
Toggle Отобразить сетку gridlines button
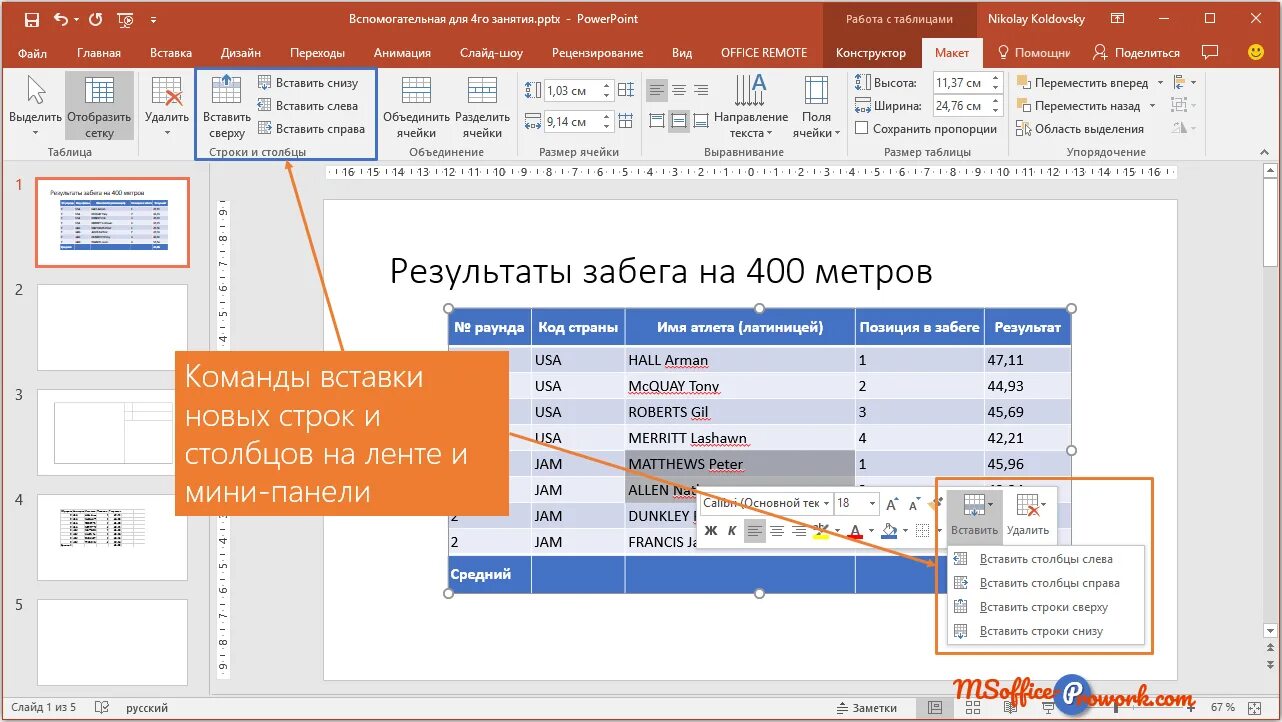pyautogui.click(x=99, y=106)
